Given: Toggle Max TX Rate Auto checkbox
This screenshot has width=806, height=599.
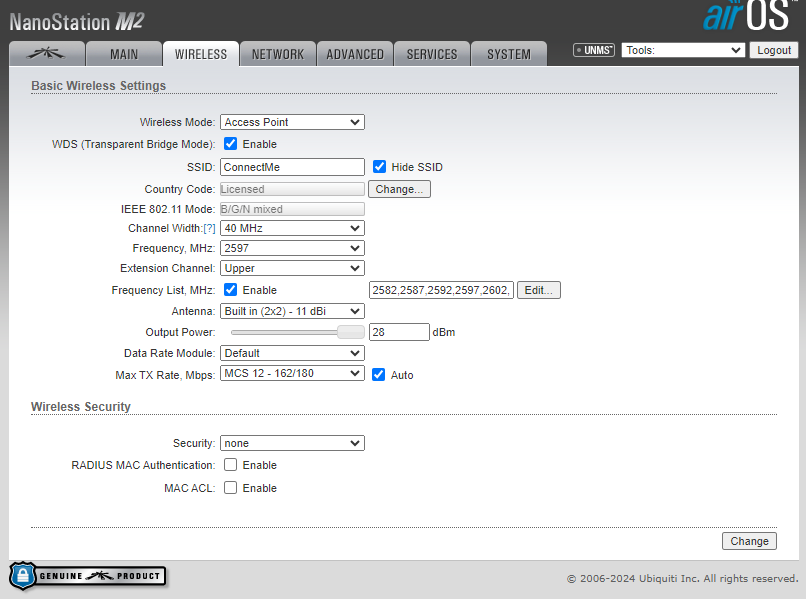Looking at the screenshot, I should point(379,375).
